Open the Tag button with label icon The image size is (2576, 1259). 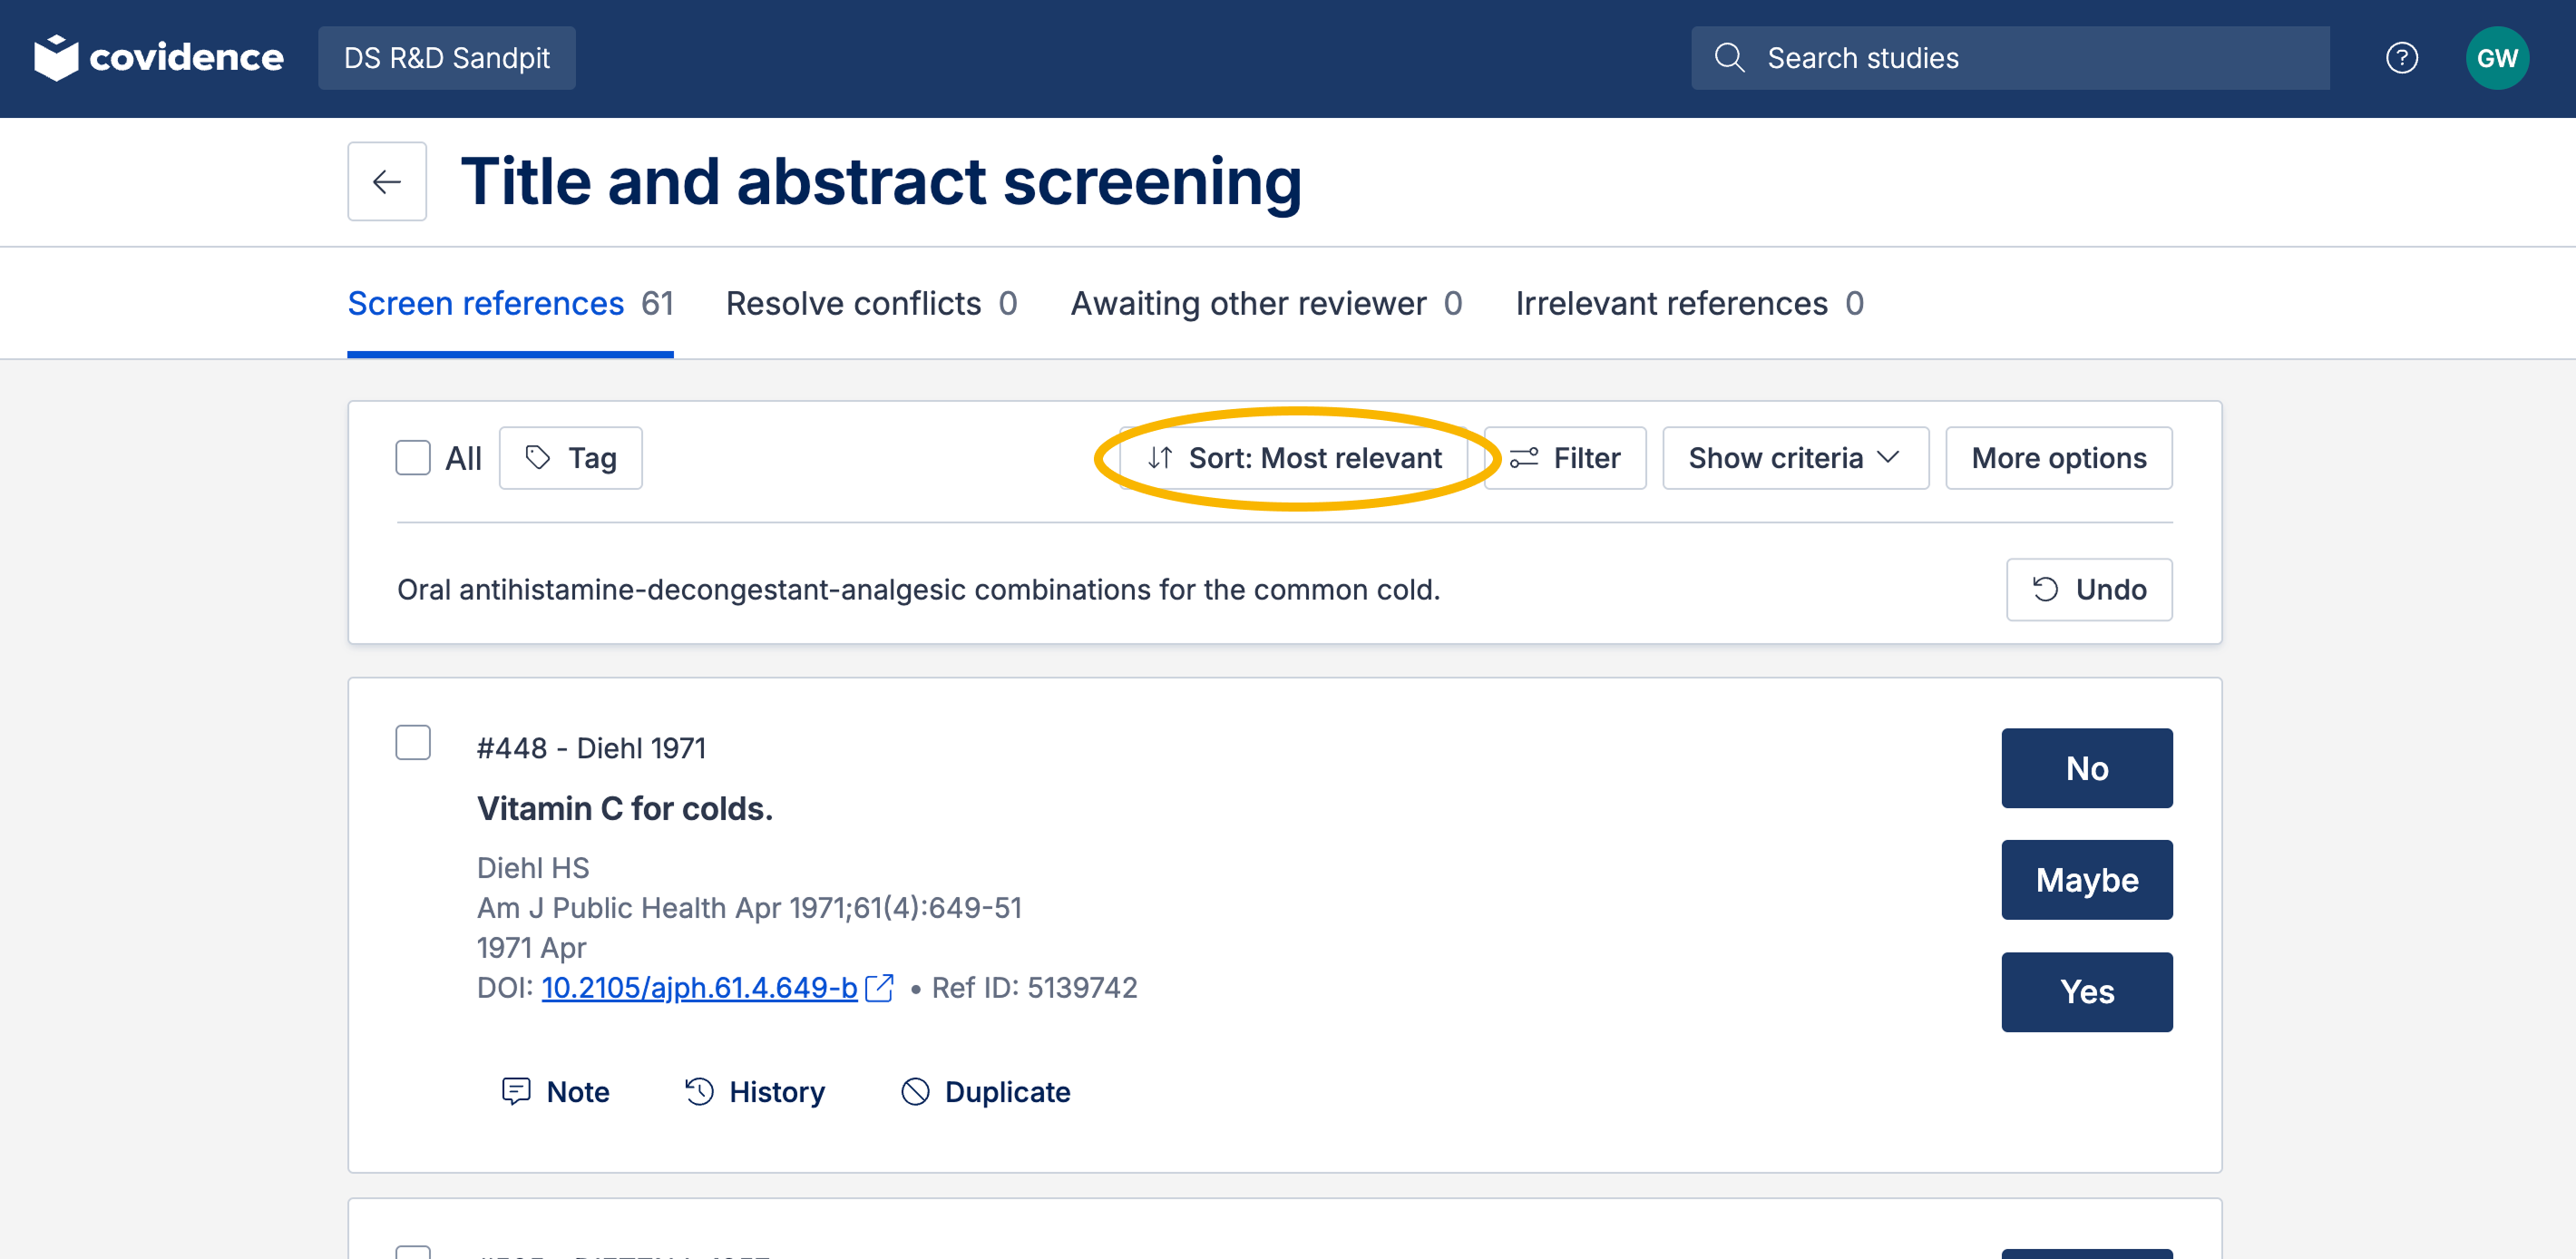[570, 458]
